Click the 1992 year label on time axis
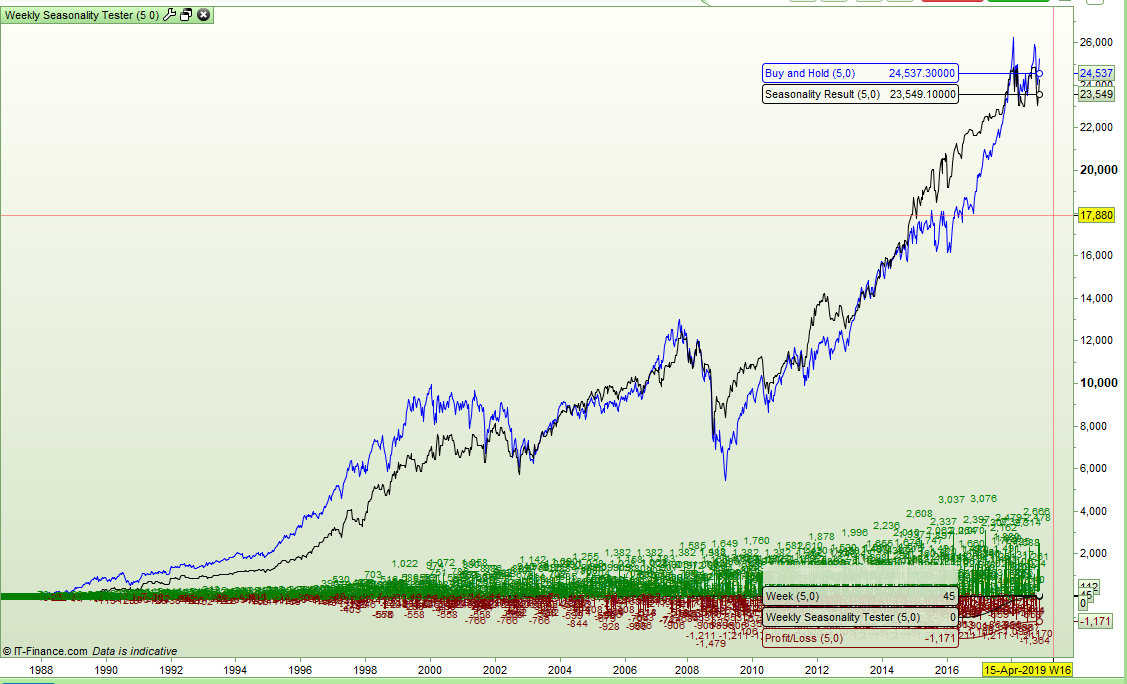 [x=171, y=670]
